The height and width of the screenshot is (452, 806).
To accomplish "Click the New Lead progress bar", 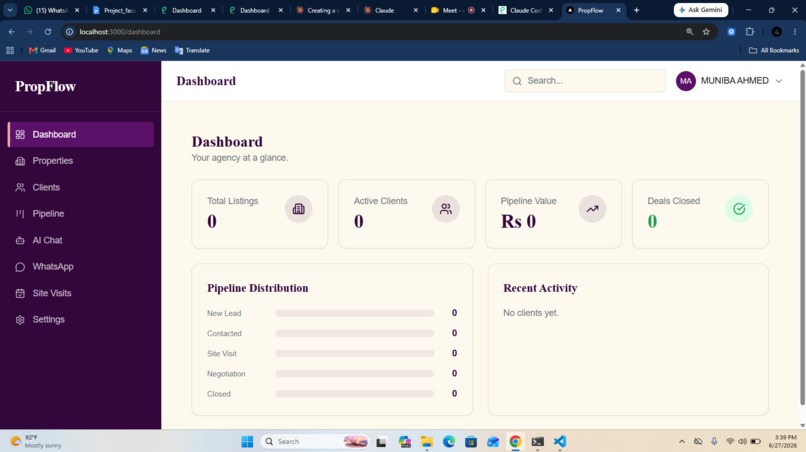I will [355, 313].
